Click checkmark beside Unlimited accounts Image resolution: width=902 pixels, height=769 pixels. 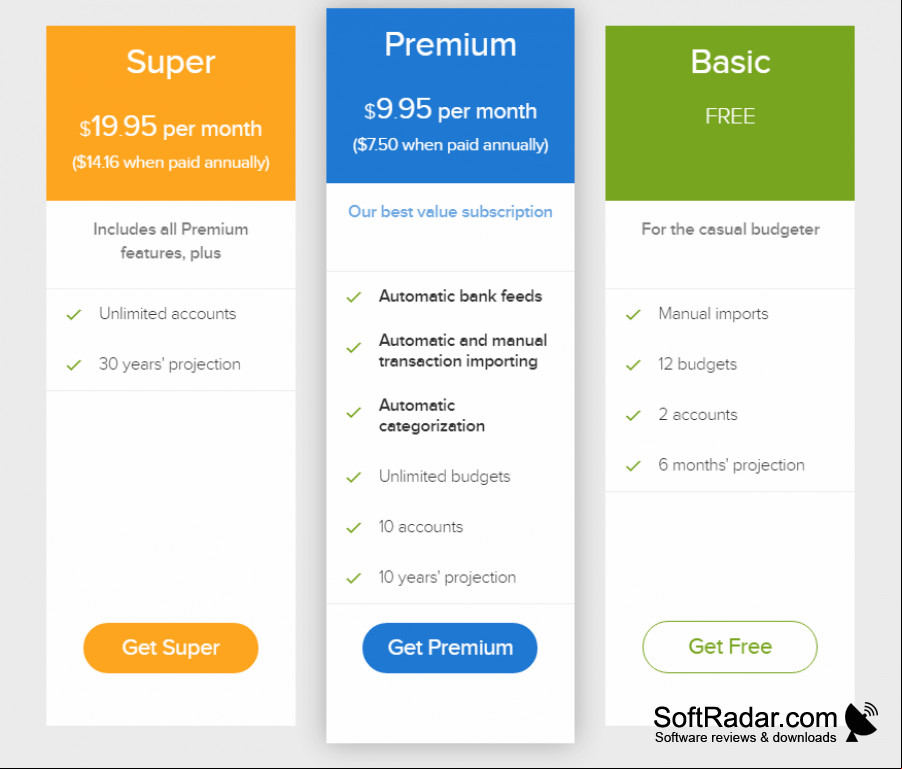click(x=74, y=315)
